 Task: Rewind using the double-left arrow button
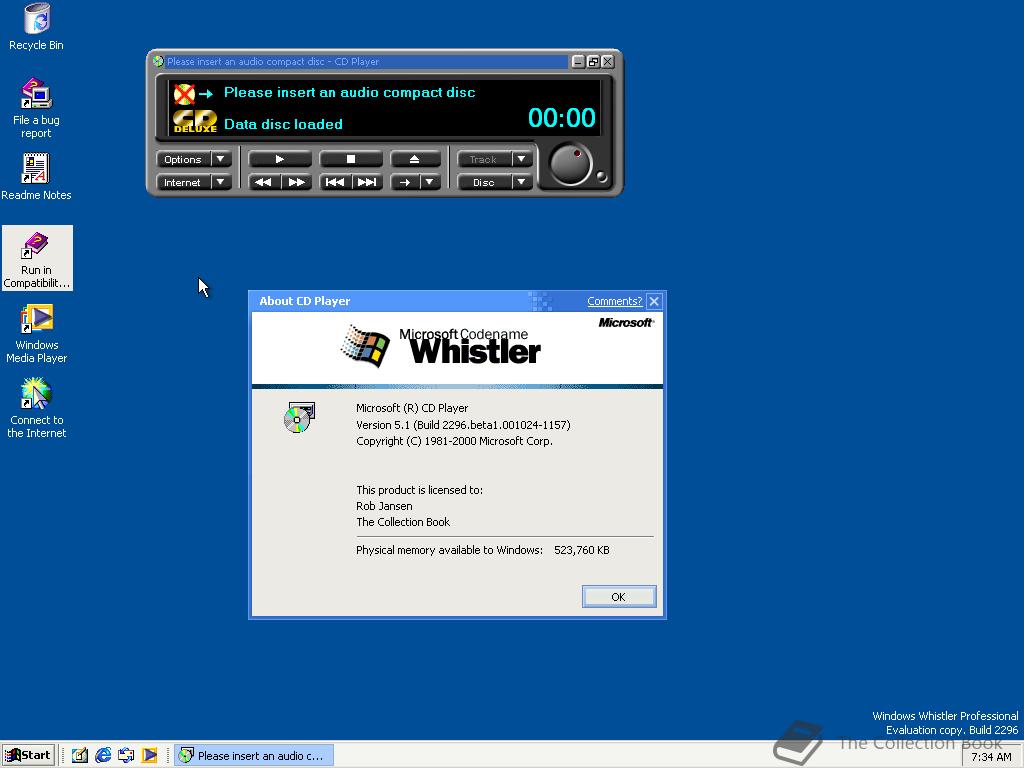click(x=263, y=182)
